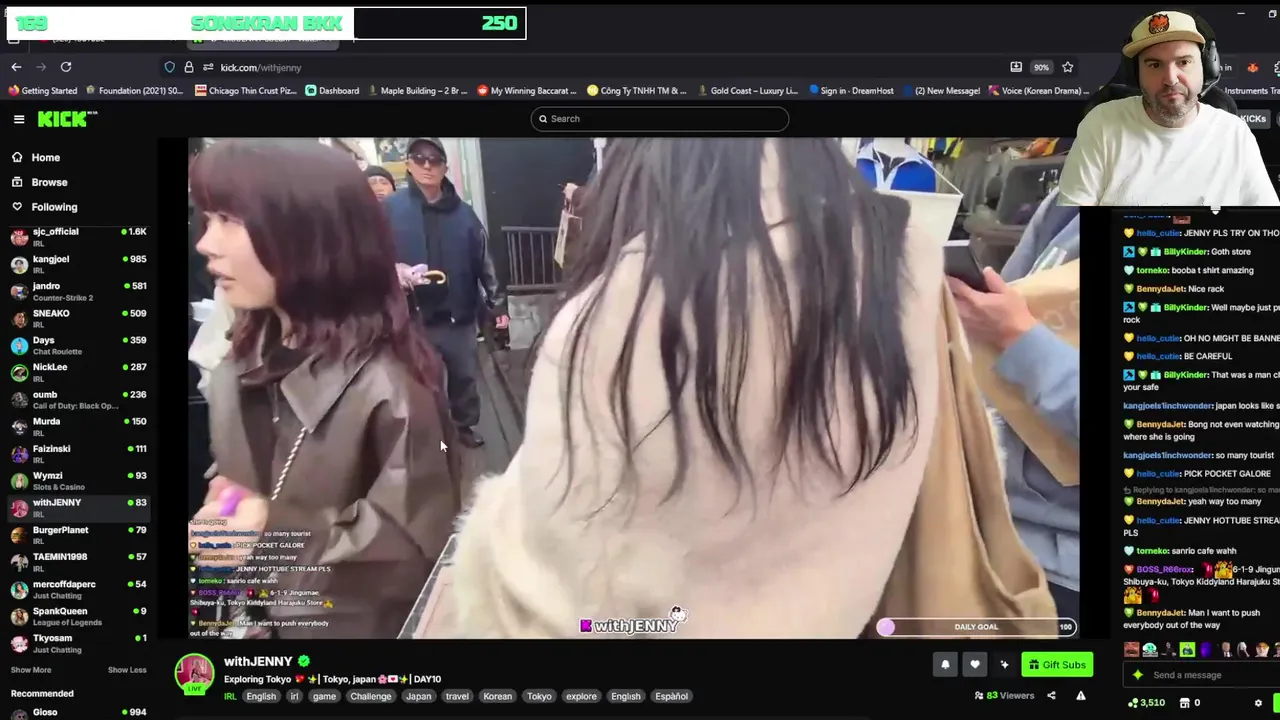Click the 90% zoom level indicator
Viewport: 1280px width, 720px height.
(1041, 67)
